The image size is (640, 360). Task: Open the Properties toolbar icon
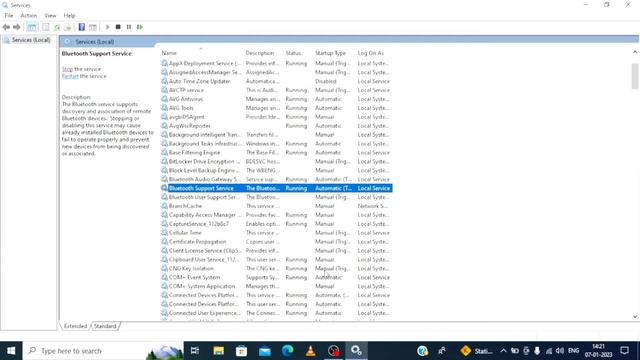(46, 27)
